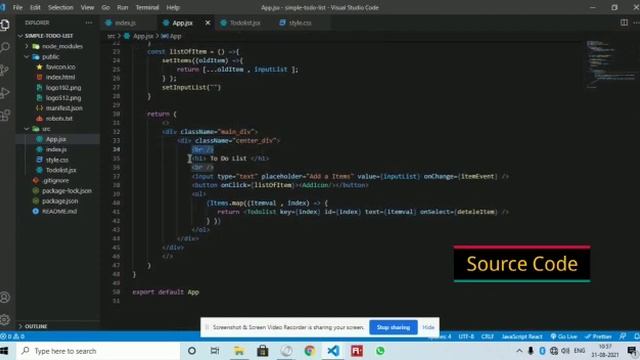Close the App.jsx tab
The width and height of the screenshot is (640, 360).
[208, 23]
